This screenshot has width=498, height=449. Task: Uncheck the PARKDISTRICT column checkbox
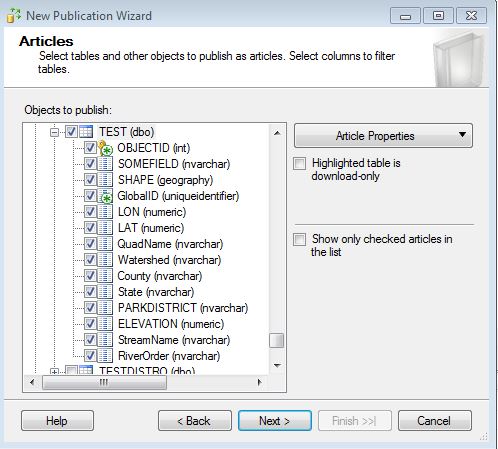[x=90, y=307]
